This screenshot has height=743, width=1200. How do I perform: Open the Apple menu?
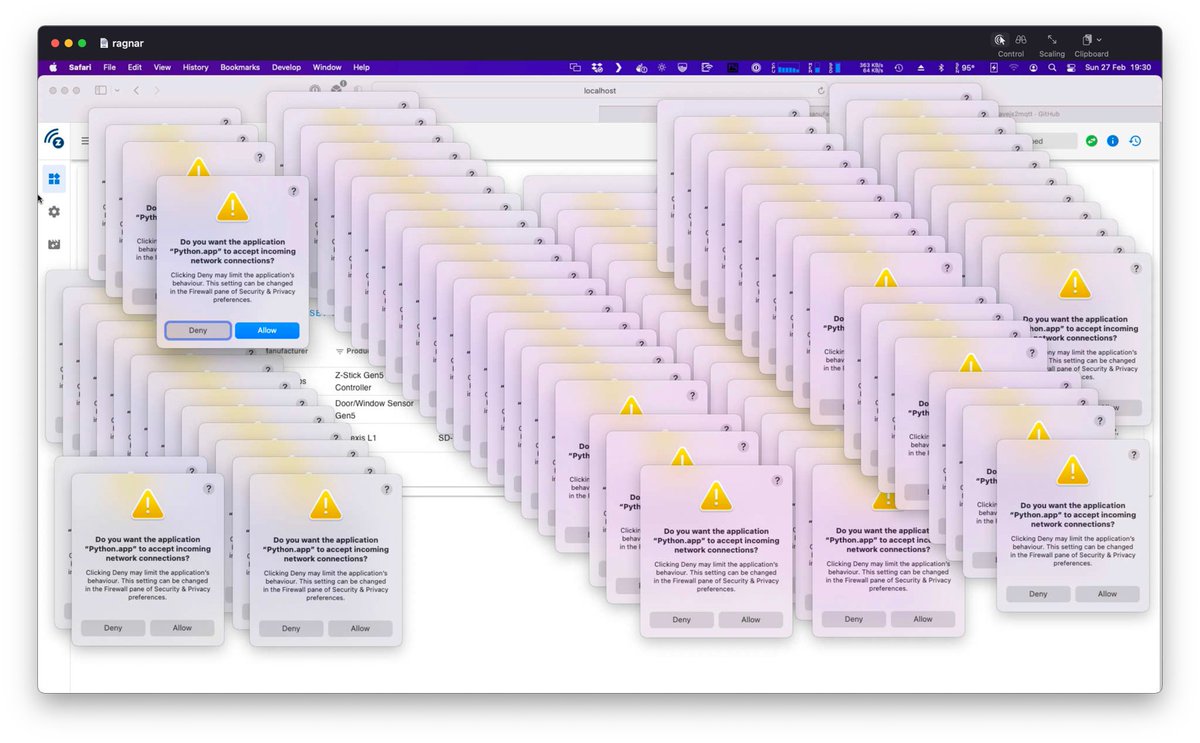coord(55,67)
